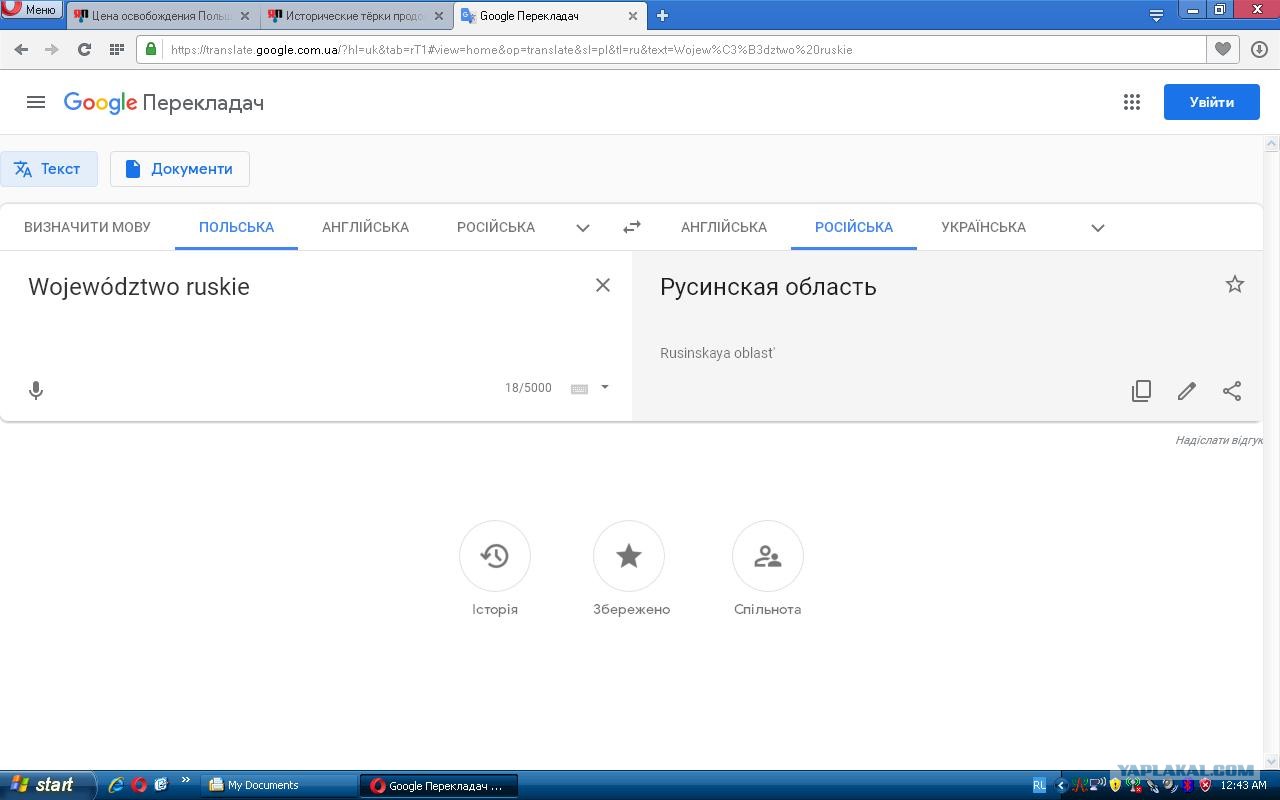
Task: Launch Opera from quick launch
Action: (x=139, y=785)
